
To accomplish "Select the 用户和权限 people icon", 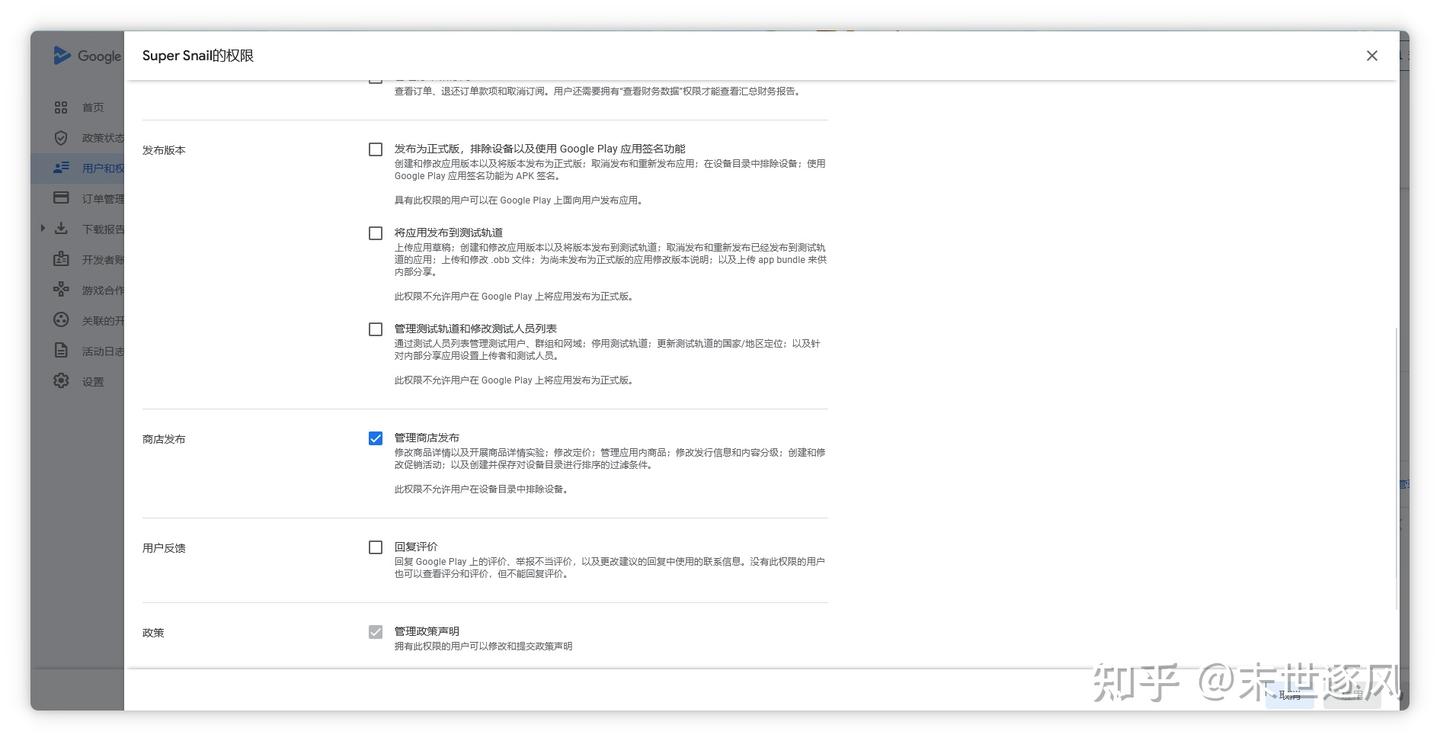I will tap(61, 168).
